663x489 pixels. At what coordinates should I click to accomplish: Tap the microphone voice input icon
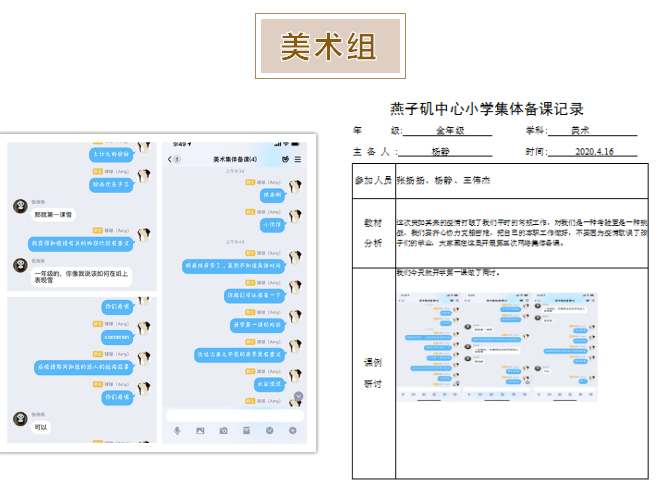click(177, 430)
